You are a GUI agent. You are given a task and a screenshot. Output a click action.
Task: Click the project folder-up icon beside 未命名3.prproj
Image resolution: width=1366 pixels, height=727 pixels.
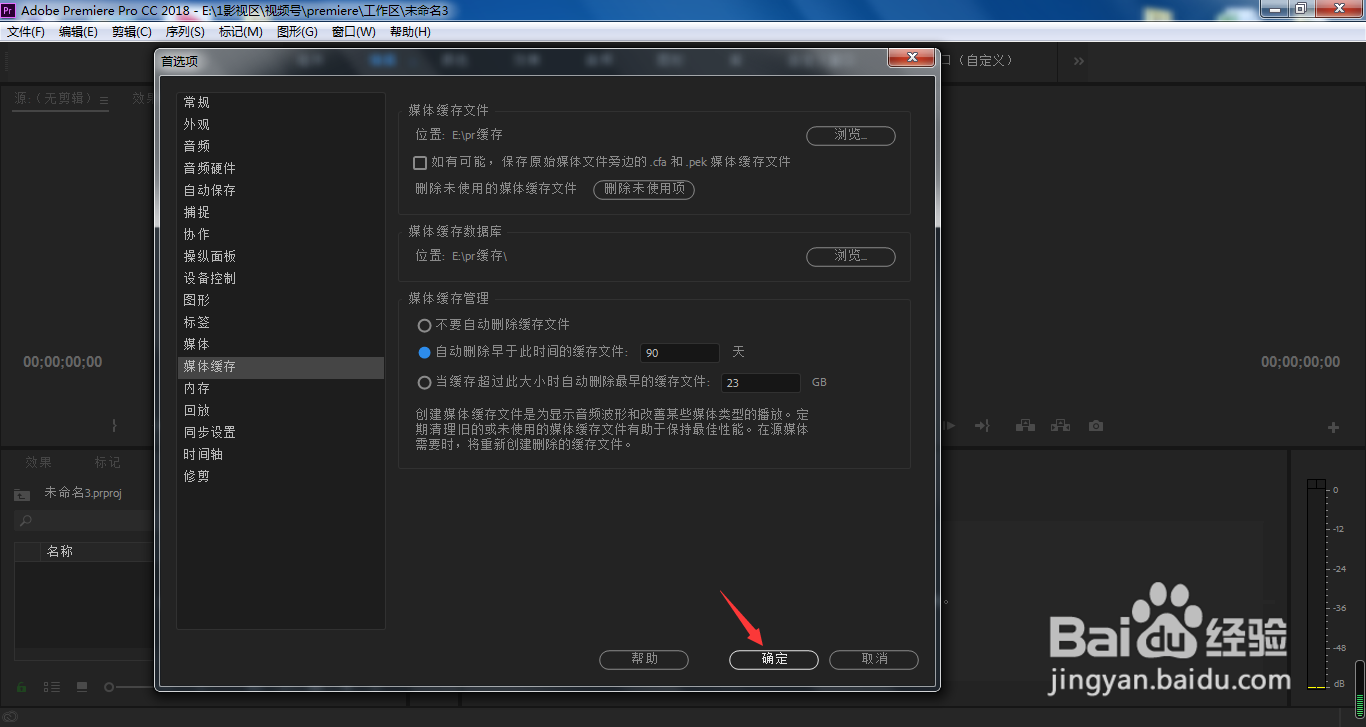[22, 494]
